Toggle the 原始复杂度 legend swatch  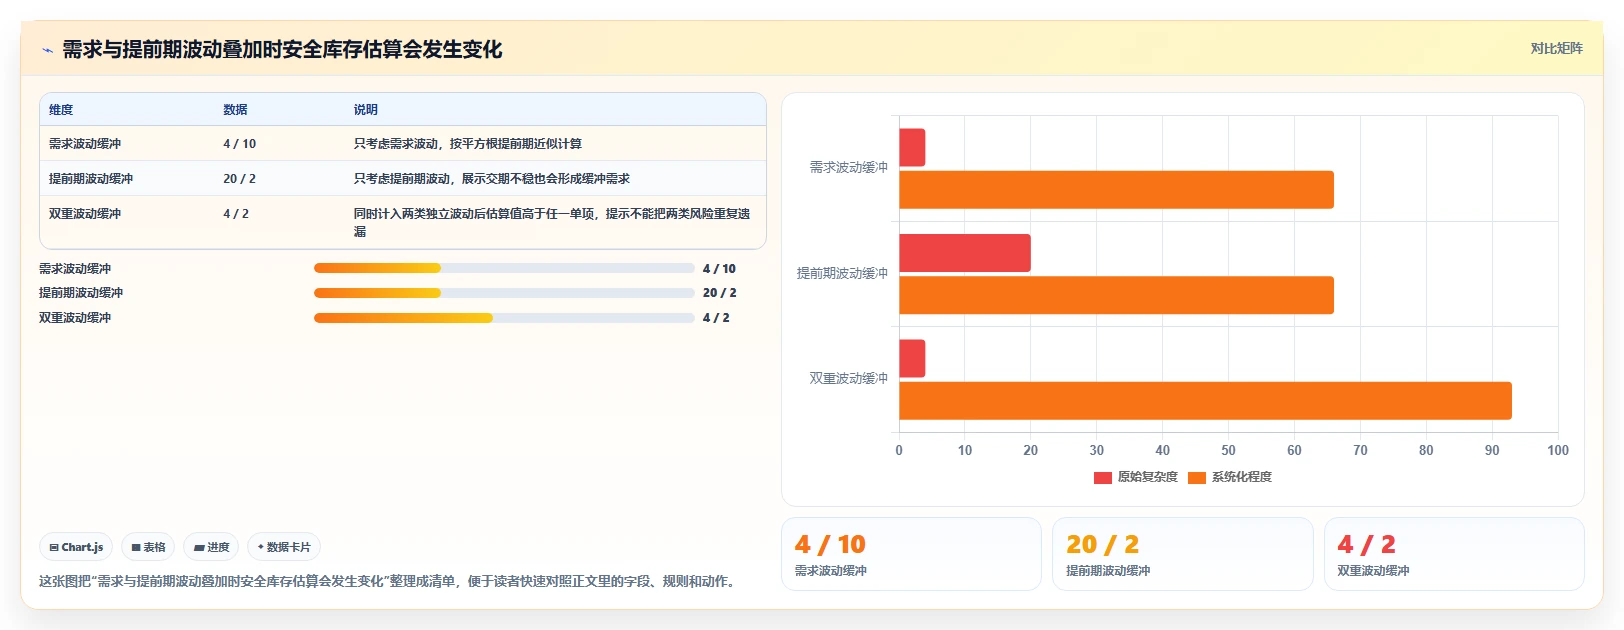pos(1103,478)
